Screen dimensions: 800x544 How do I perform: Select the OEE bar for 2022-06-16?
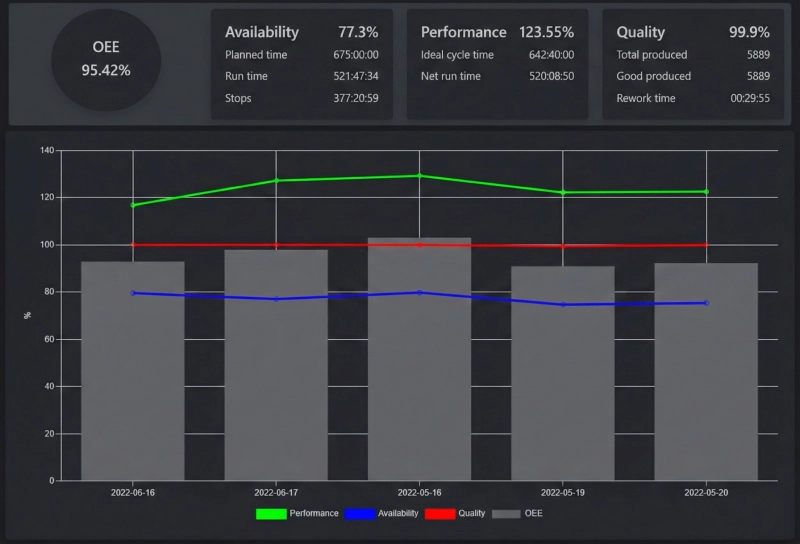click(132, 380)
